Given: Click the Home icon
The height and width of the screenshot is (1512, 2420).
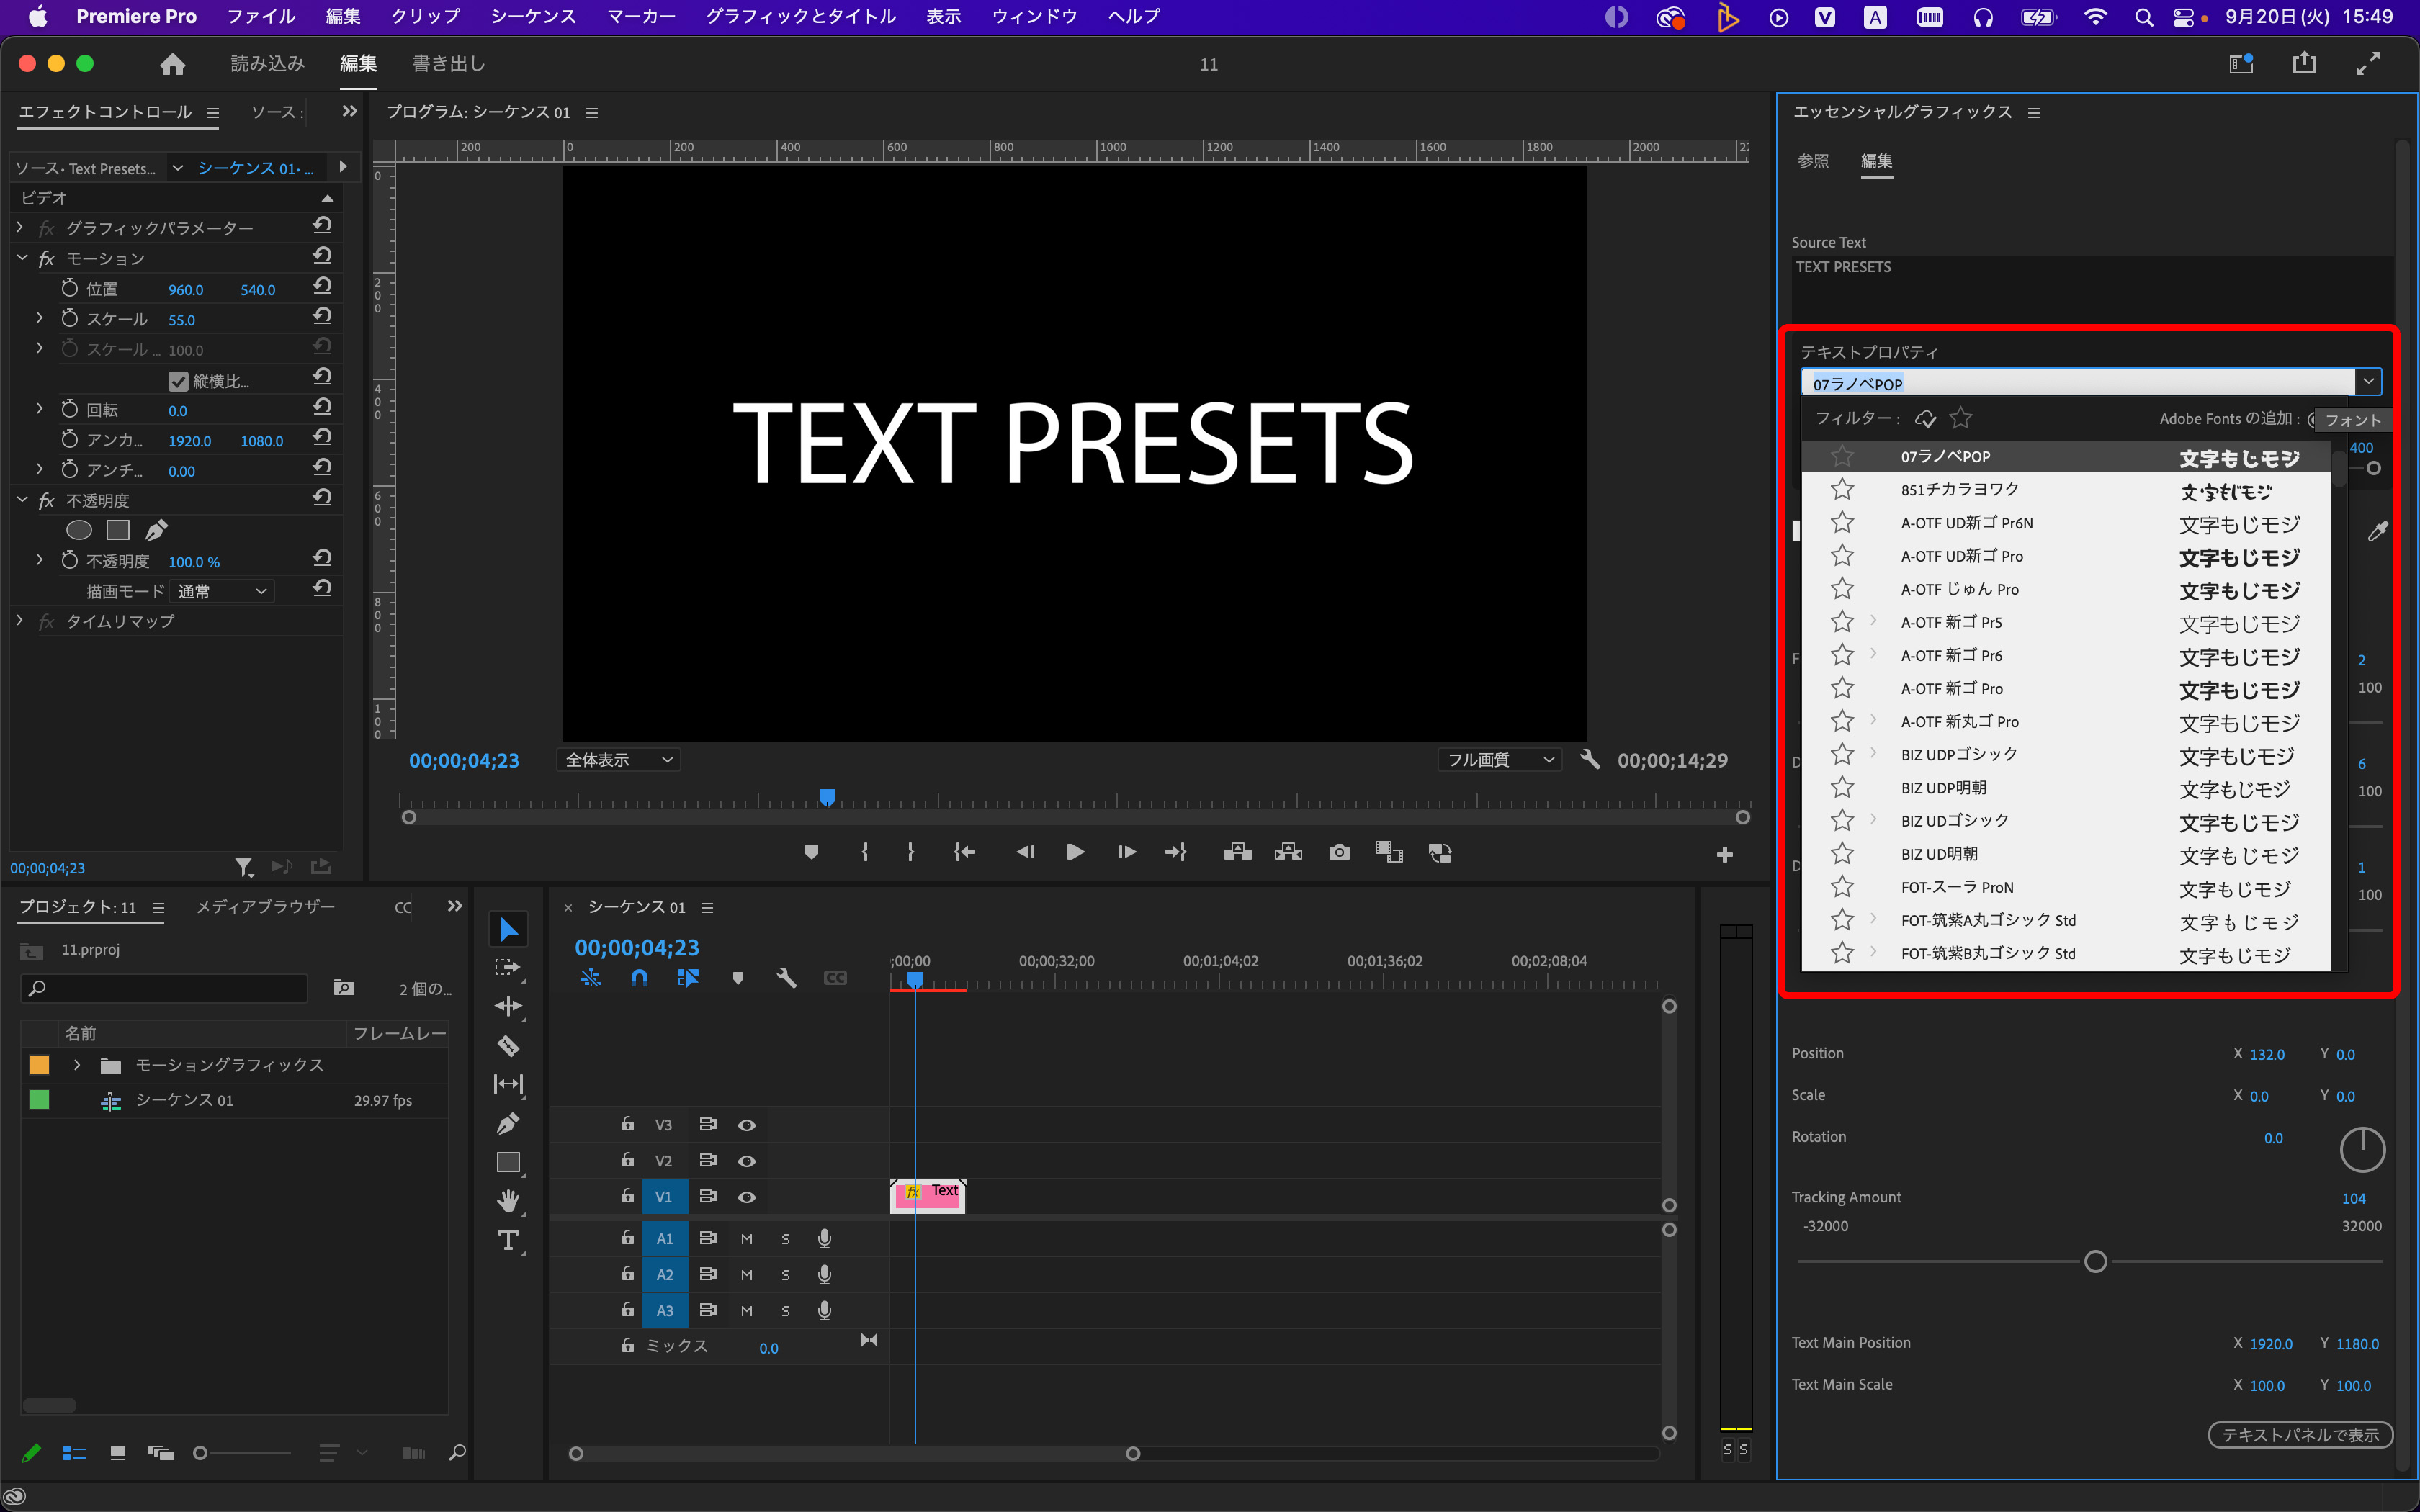Looking at the screenshot, I should click(172, 64).
